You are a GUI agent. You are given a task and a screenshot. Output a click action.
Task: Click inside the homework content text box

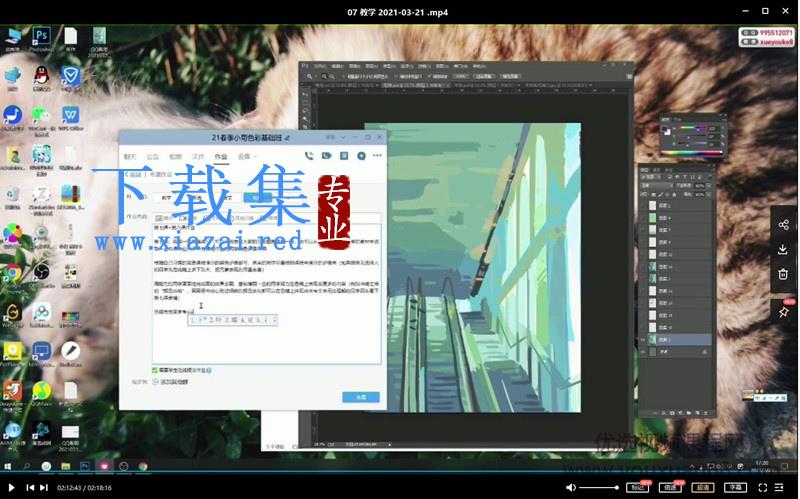[266, 293]
